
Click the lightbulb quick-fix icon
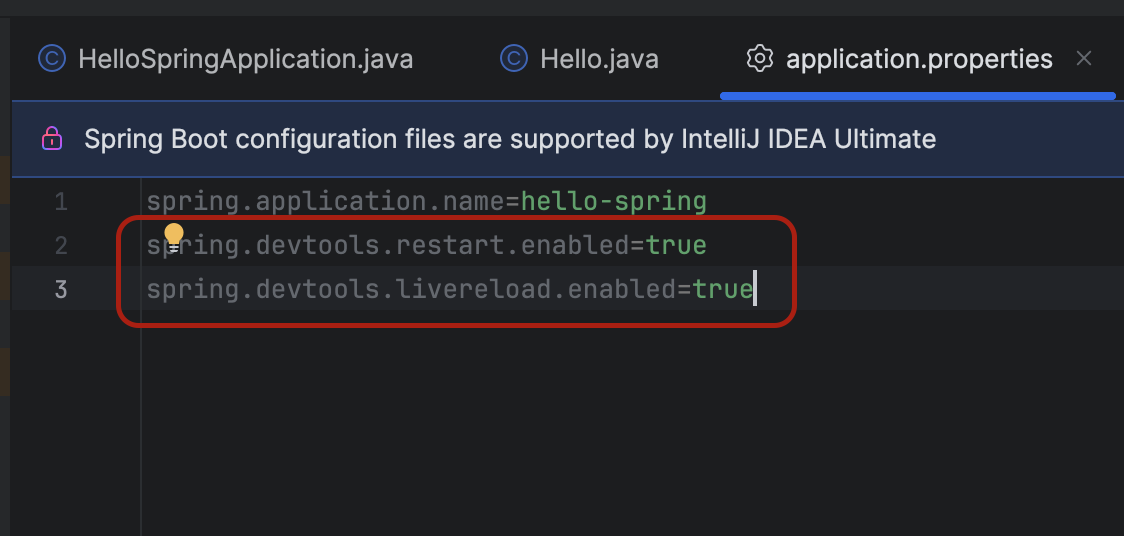[174, 238]
